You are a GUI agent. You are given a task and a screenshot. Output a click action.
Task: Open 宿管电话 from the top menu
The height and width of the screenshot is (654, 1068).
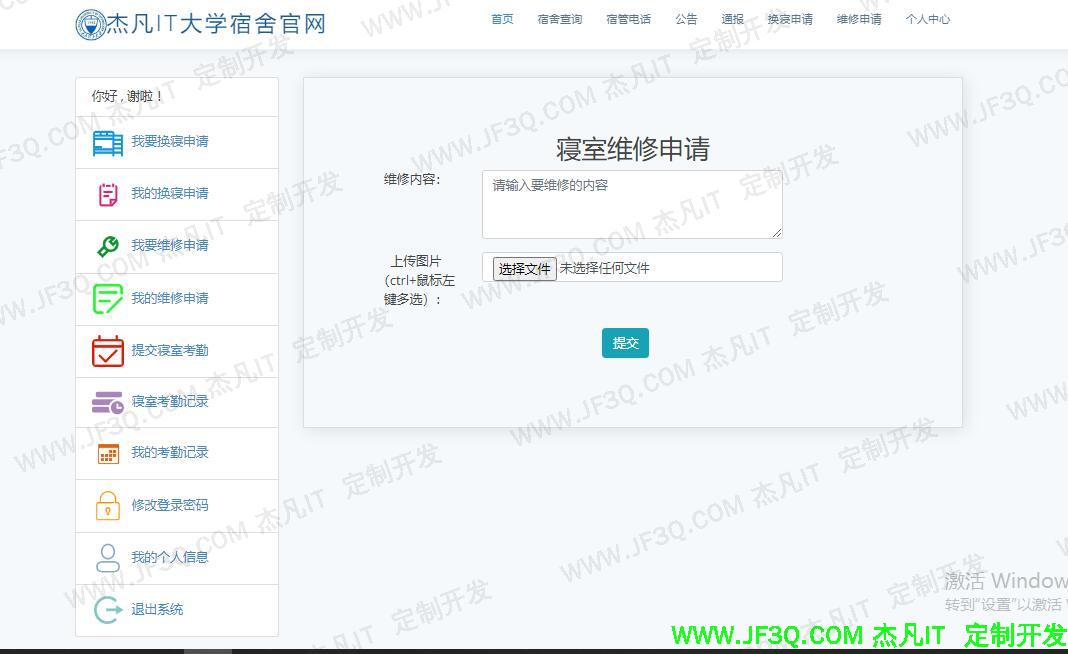(x=628, y=19)
